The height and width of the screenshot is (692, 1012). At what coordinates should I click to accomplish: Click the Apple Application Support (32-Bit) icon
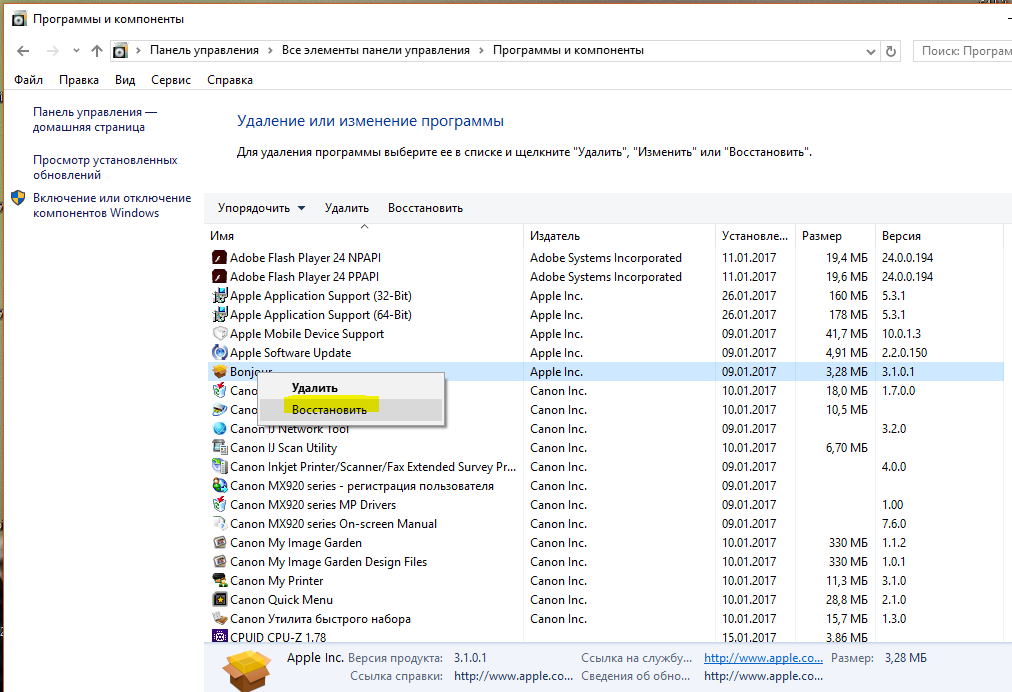click(219, 296)
